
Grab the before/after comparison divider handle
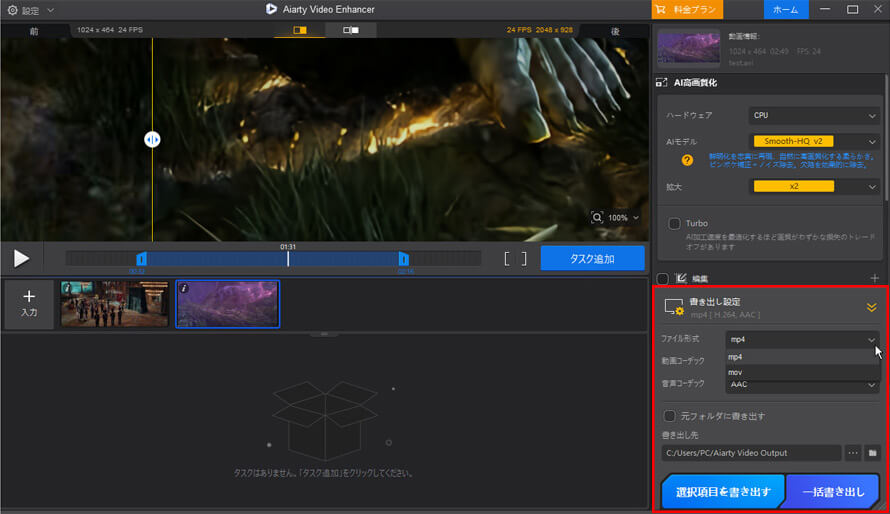(152, 140)
